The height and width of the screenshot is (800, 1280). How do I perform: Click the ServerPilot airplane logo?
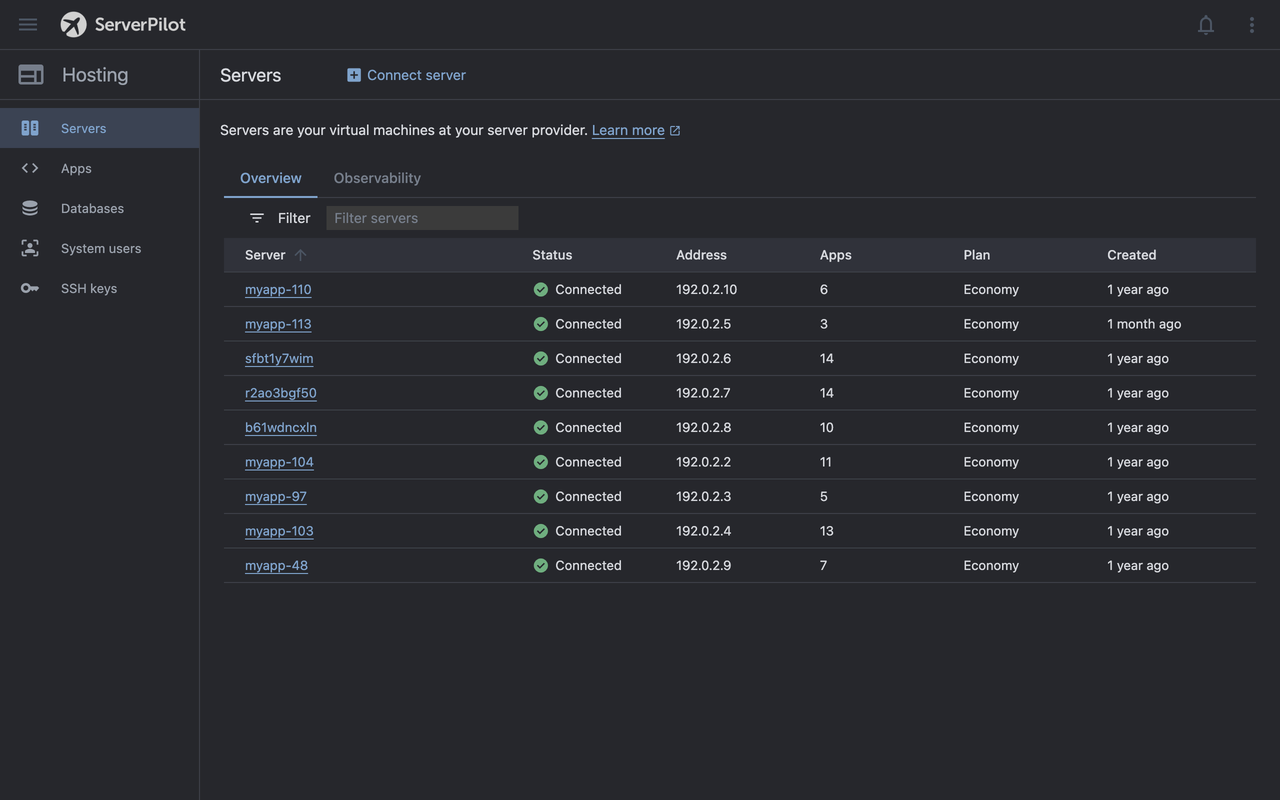[73, 24]
